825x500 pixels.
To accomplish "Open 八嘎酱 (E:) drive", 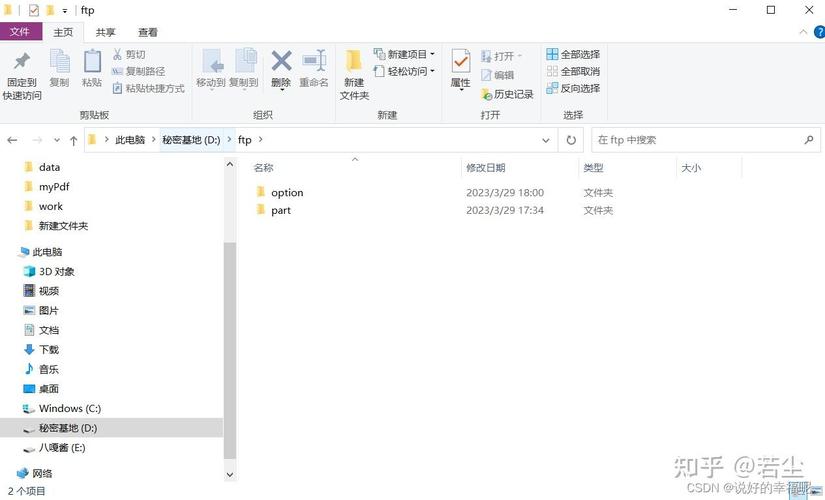I will point(62,447).
